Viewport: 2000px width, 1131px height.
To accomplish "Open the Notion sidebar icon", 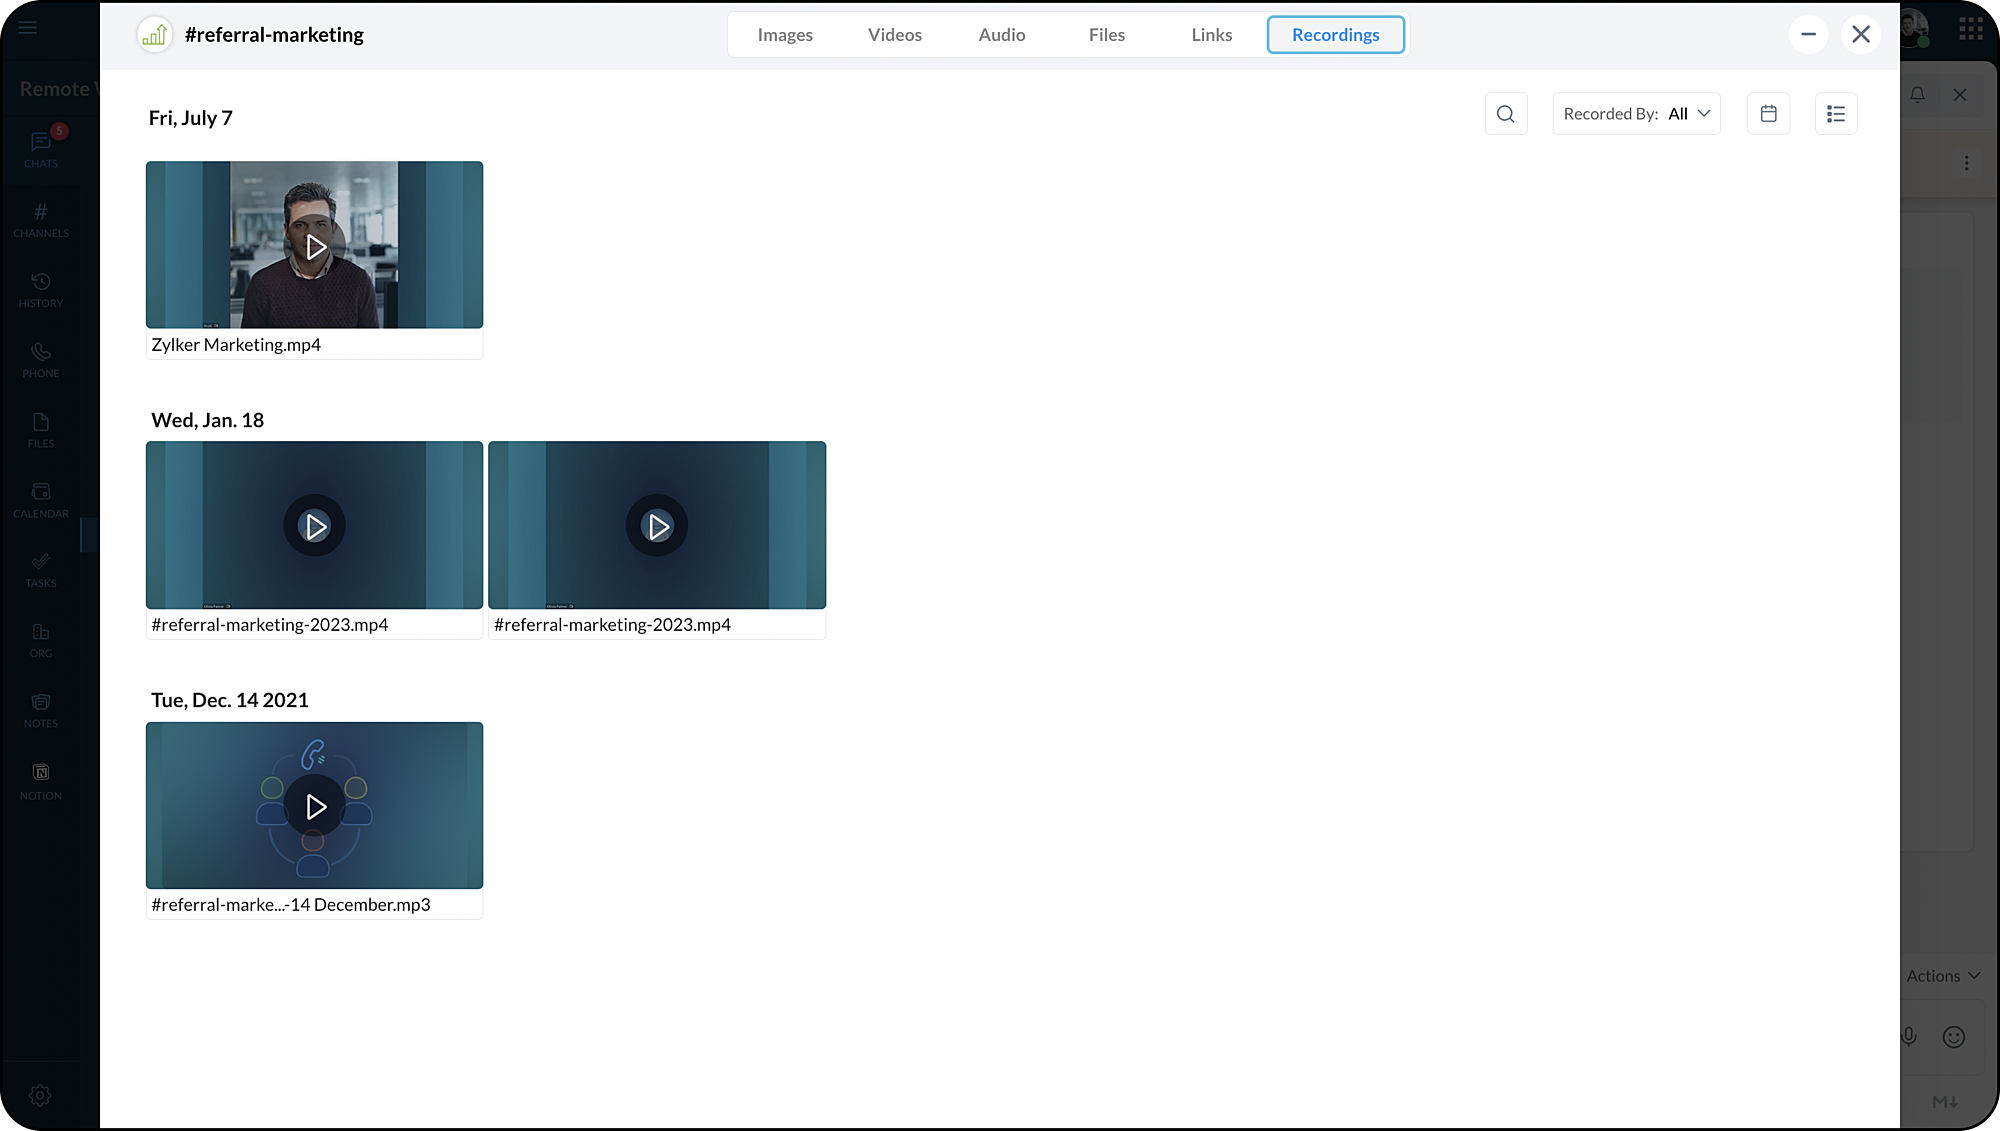I will coord(41,781).
